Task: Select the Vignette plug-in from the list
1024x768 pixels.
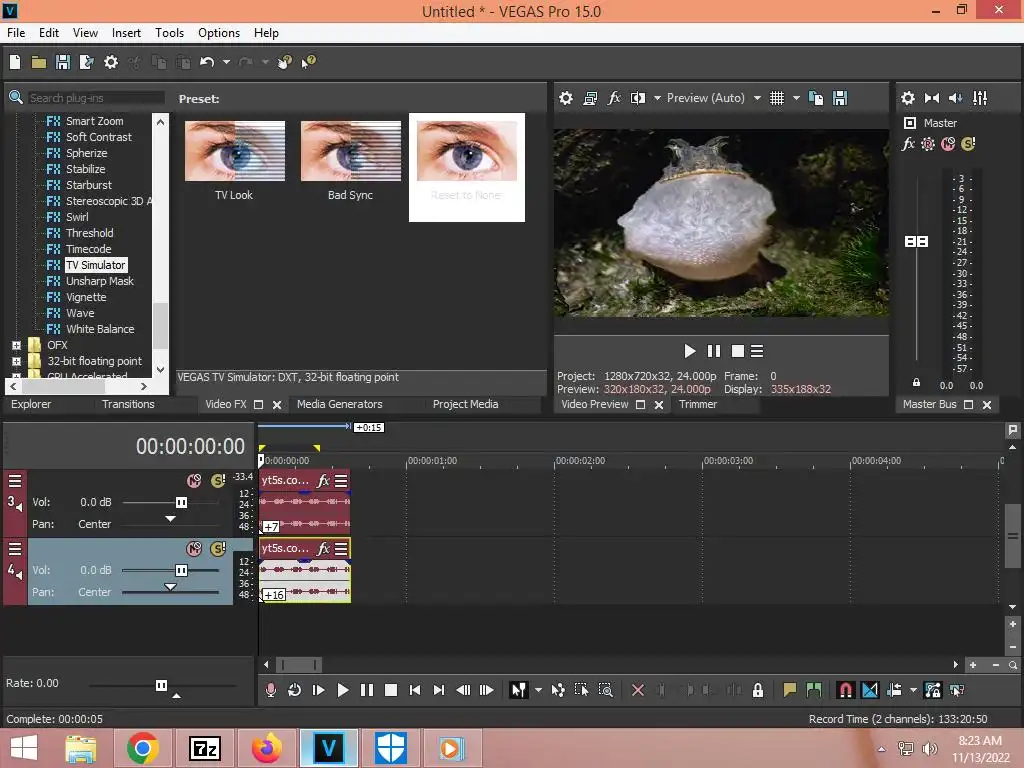Action: coord(86,297)
